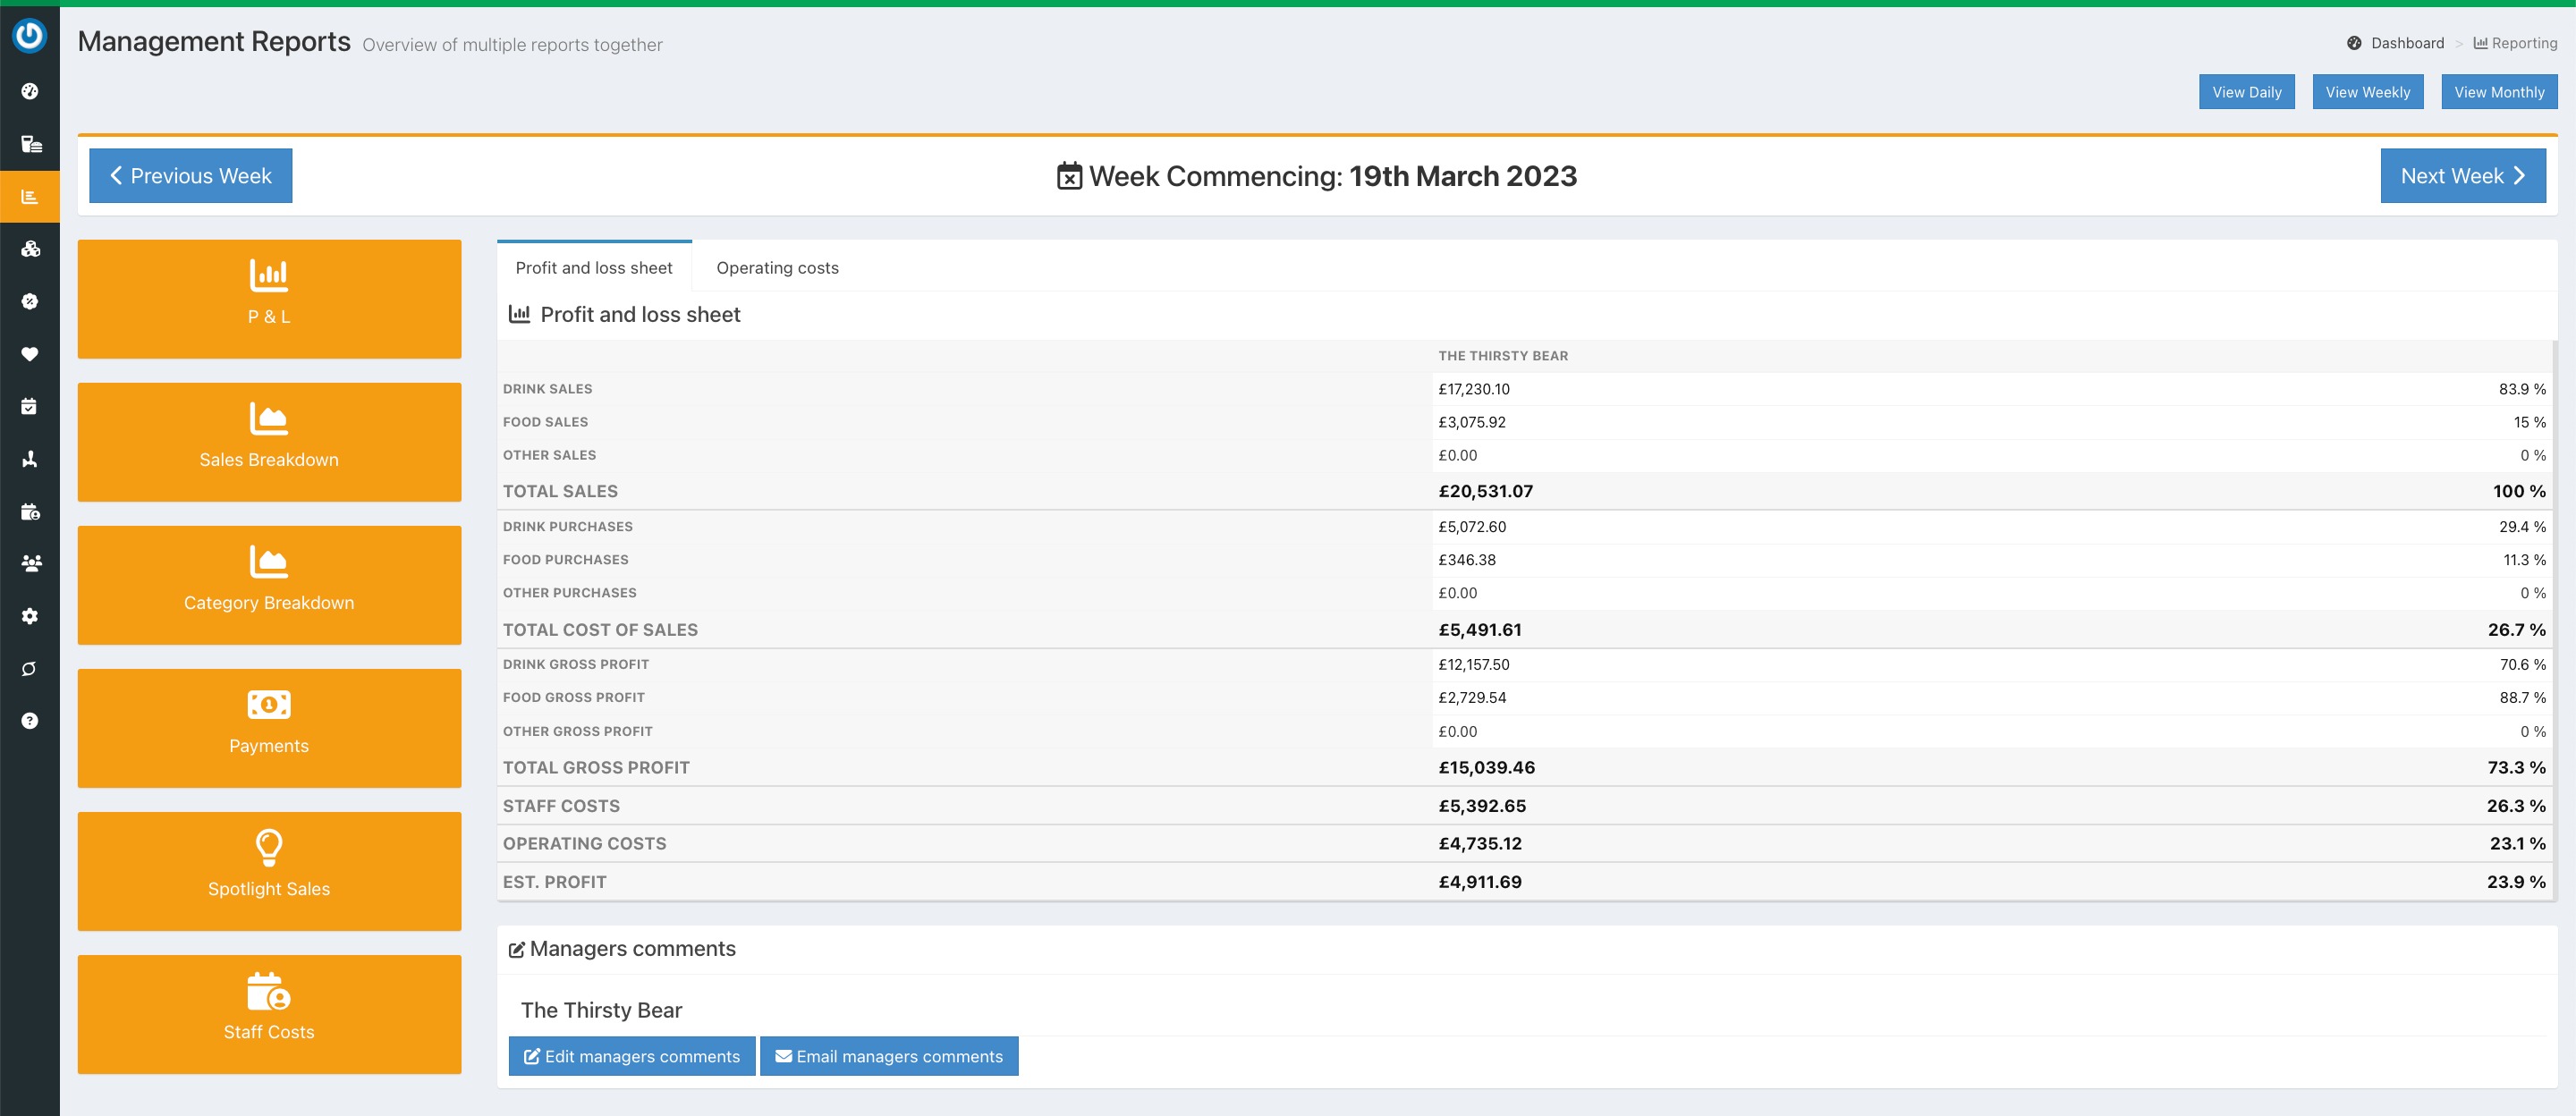
Task: Click the £20,531.07 total sales value
Action: [x=1485, y=491]
